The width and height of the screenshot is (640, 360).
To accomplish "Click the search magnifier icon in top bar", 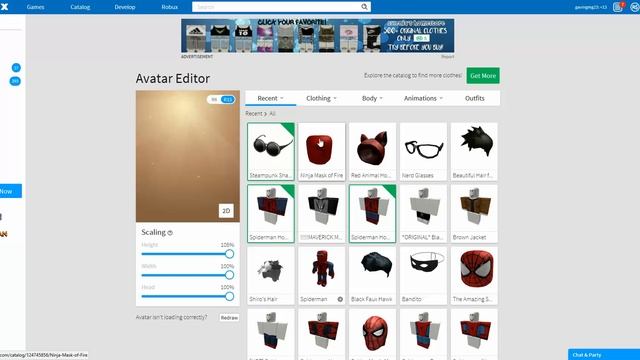I will [x=364, y=7].
